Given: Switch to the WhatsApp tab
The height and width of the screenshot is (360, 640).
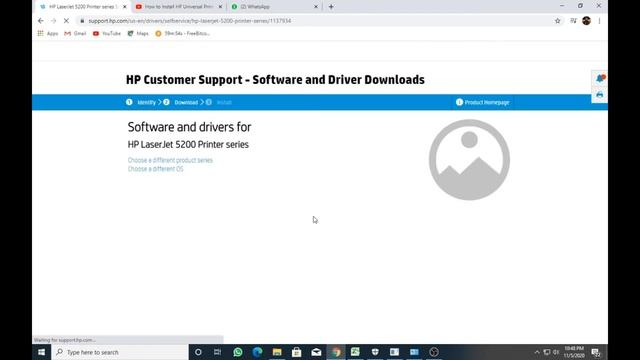Looking at the screenshot, I should 274,7.
